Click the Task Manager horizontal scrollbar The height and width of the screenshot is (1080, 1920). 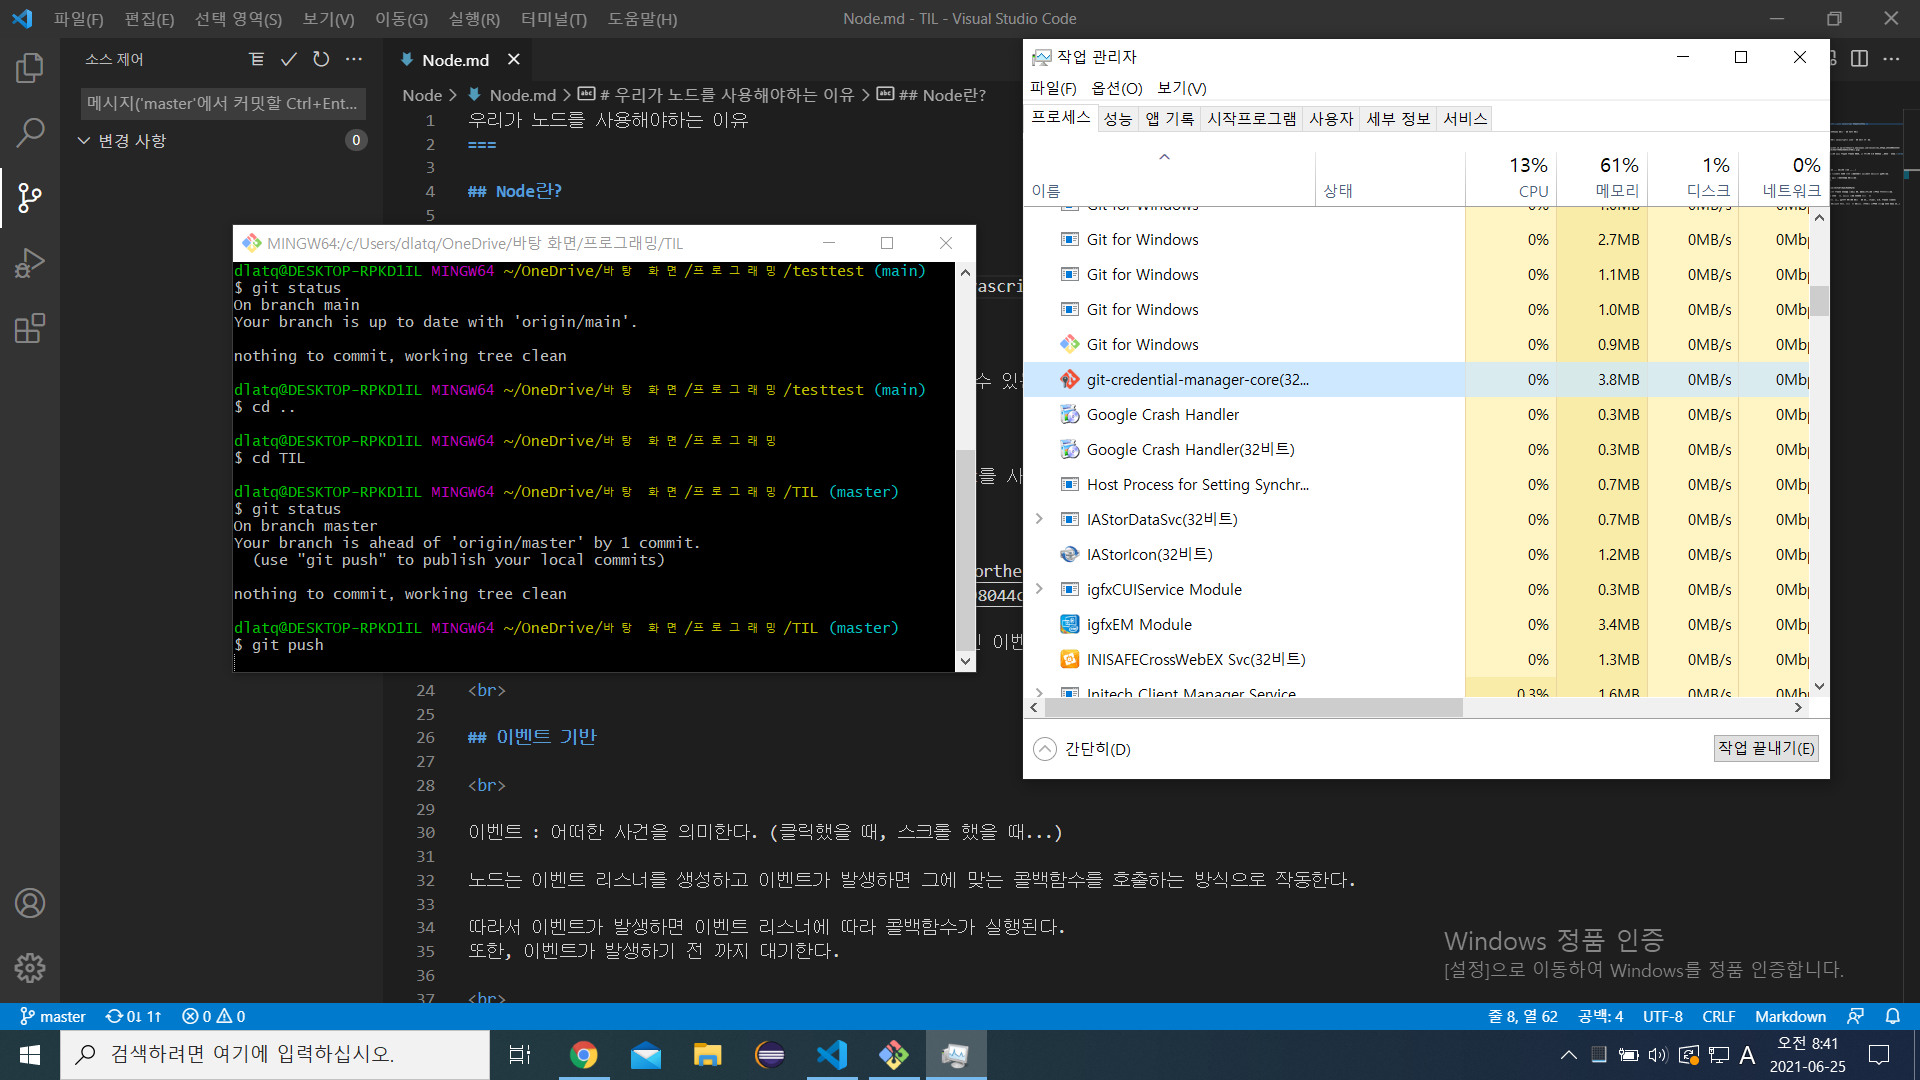point(1253,708)
